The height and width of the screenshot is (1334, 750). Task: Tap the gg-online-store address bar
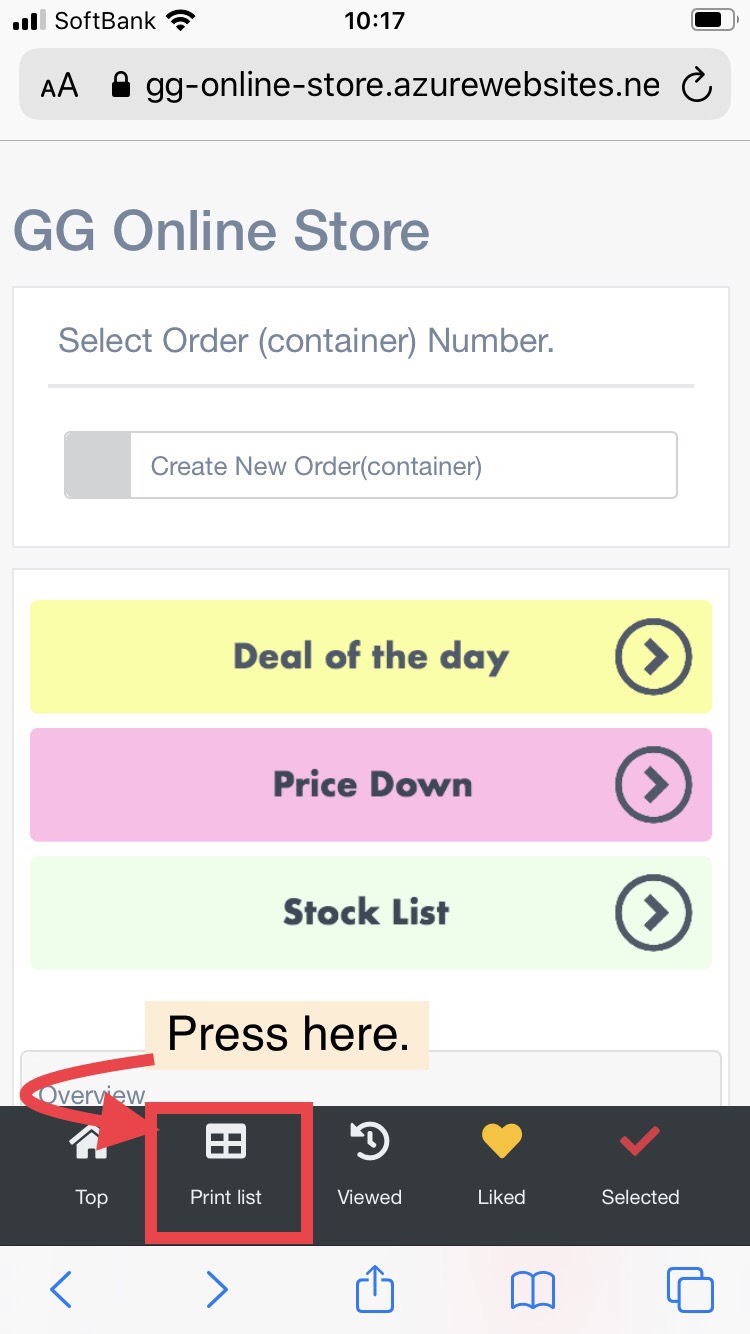tap(400, 85)
